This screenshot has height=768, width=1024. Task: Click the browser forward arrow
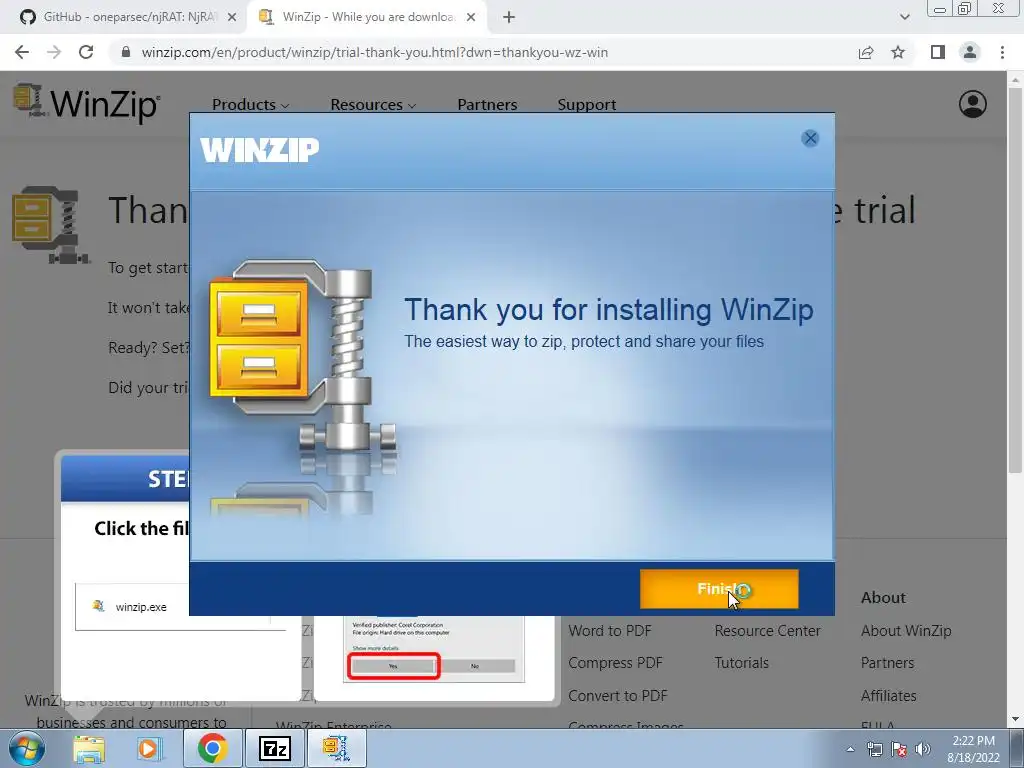[54, 52]
